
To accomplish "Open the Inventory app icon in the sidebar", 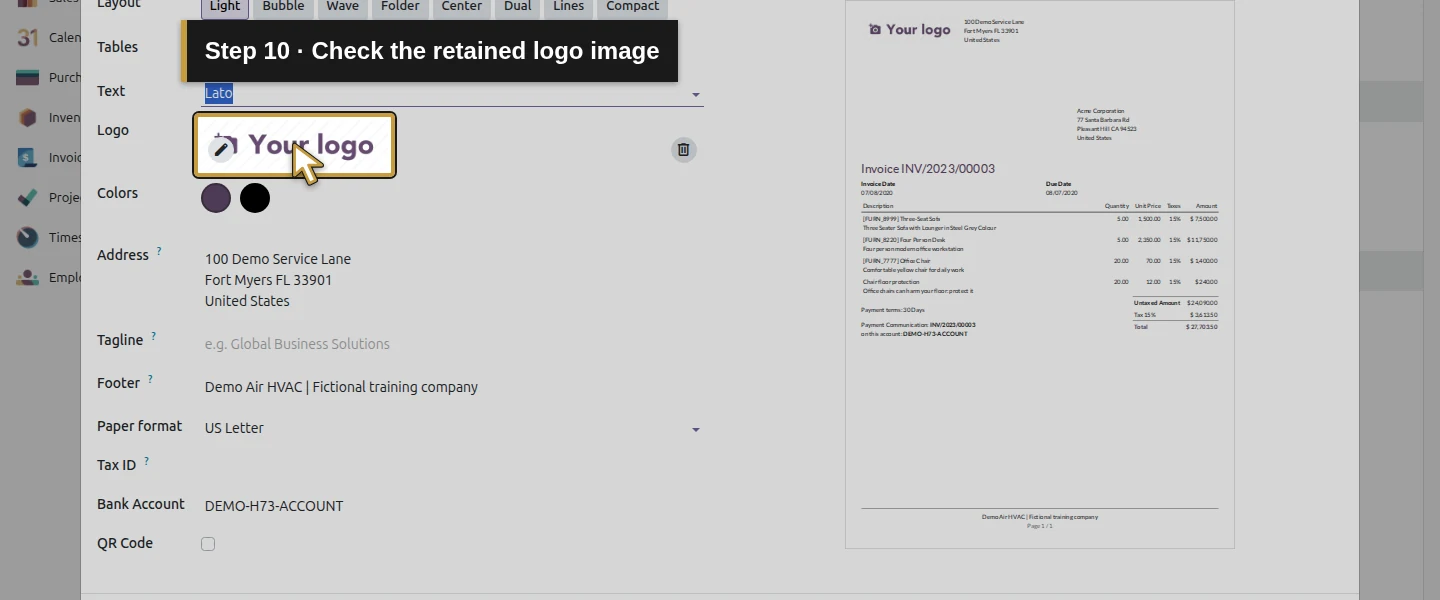I will [x=28, y=118].
